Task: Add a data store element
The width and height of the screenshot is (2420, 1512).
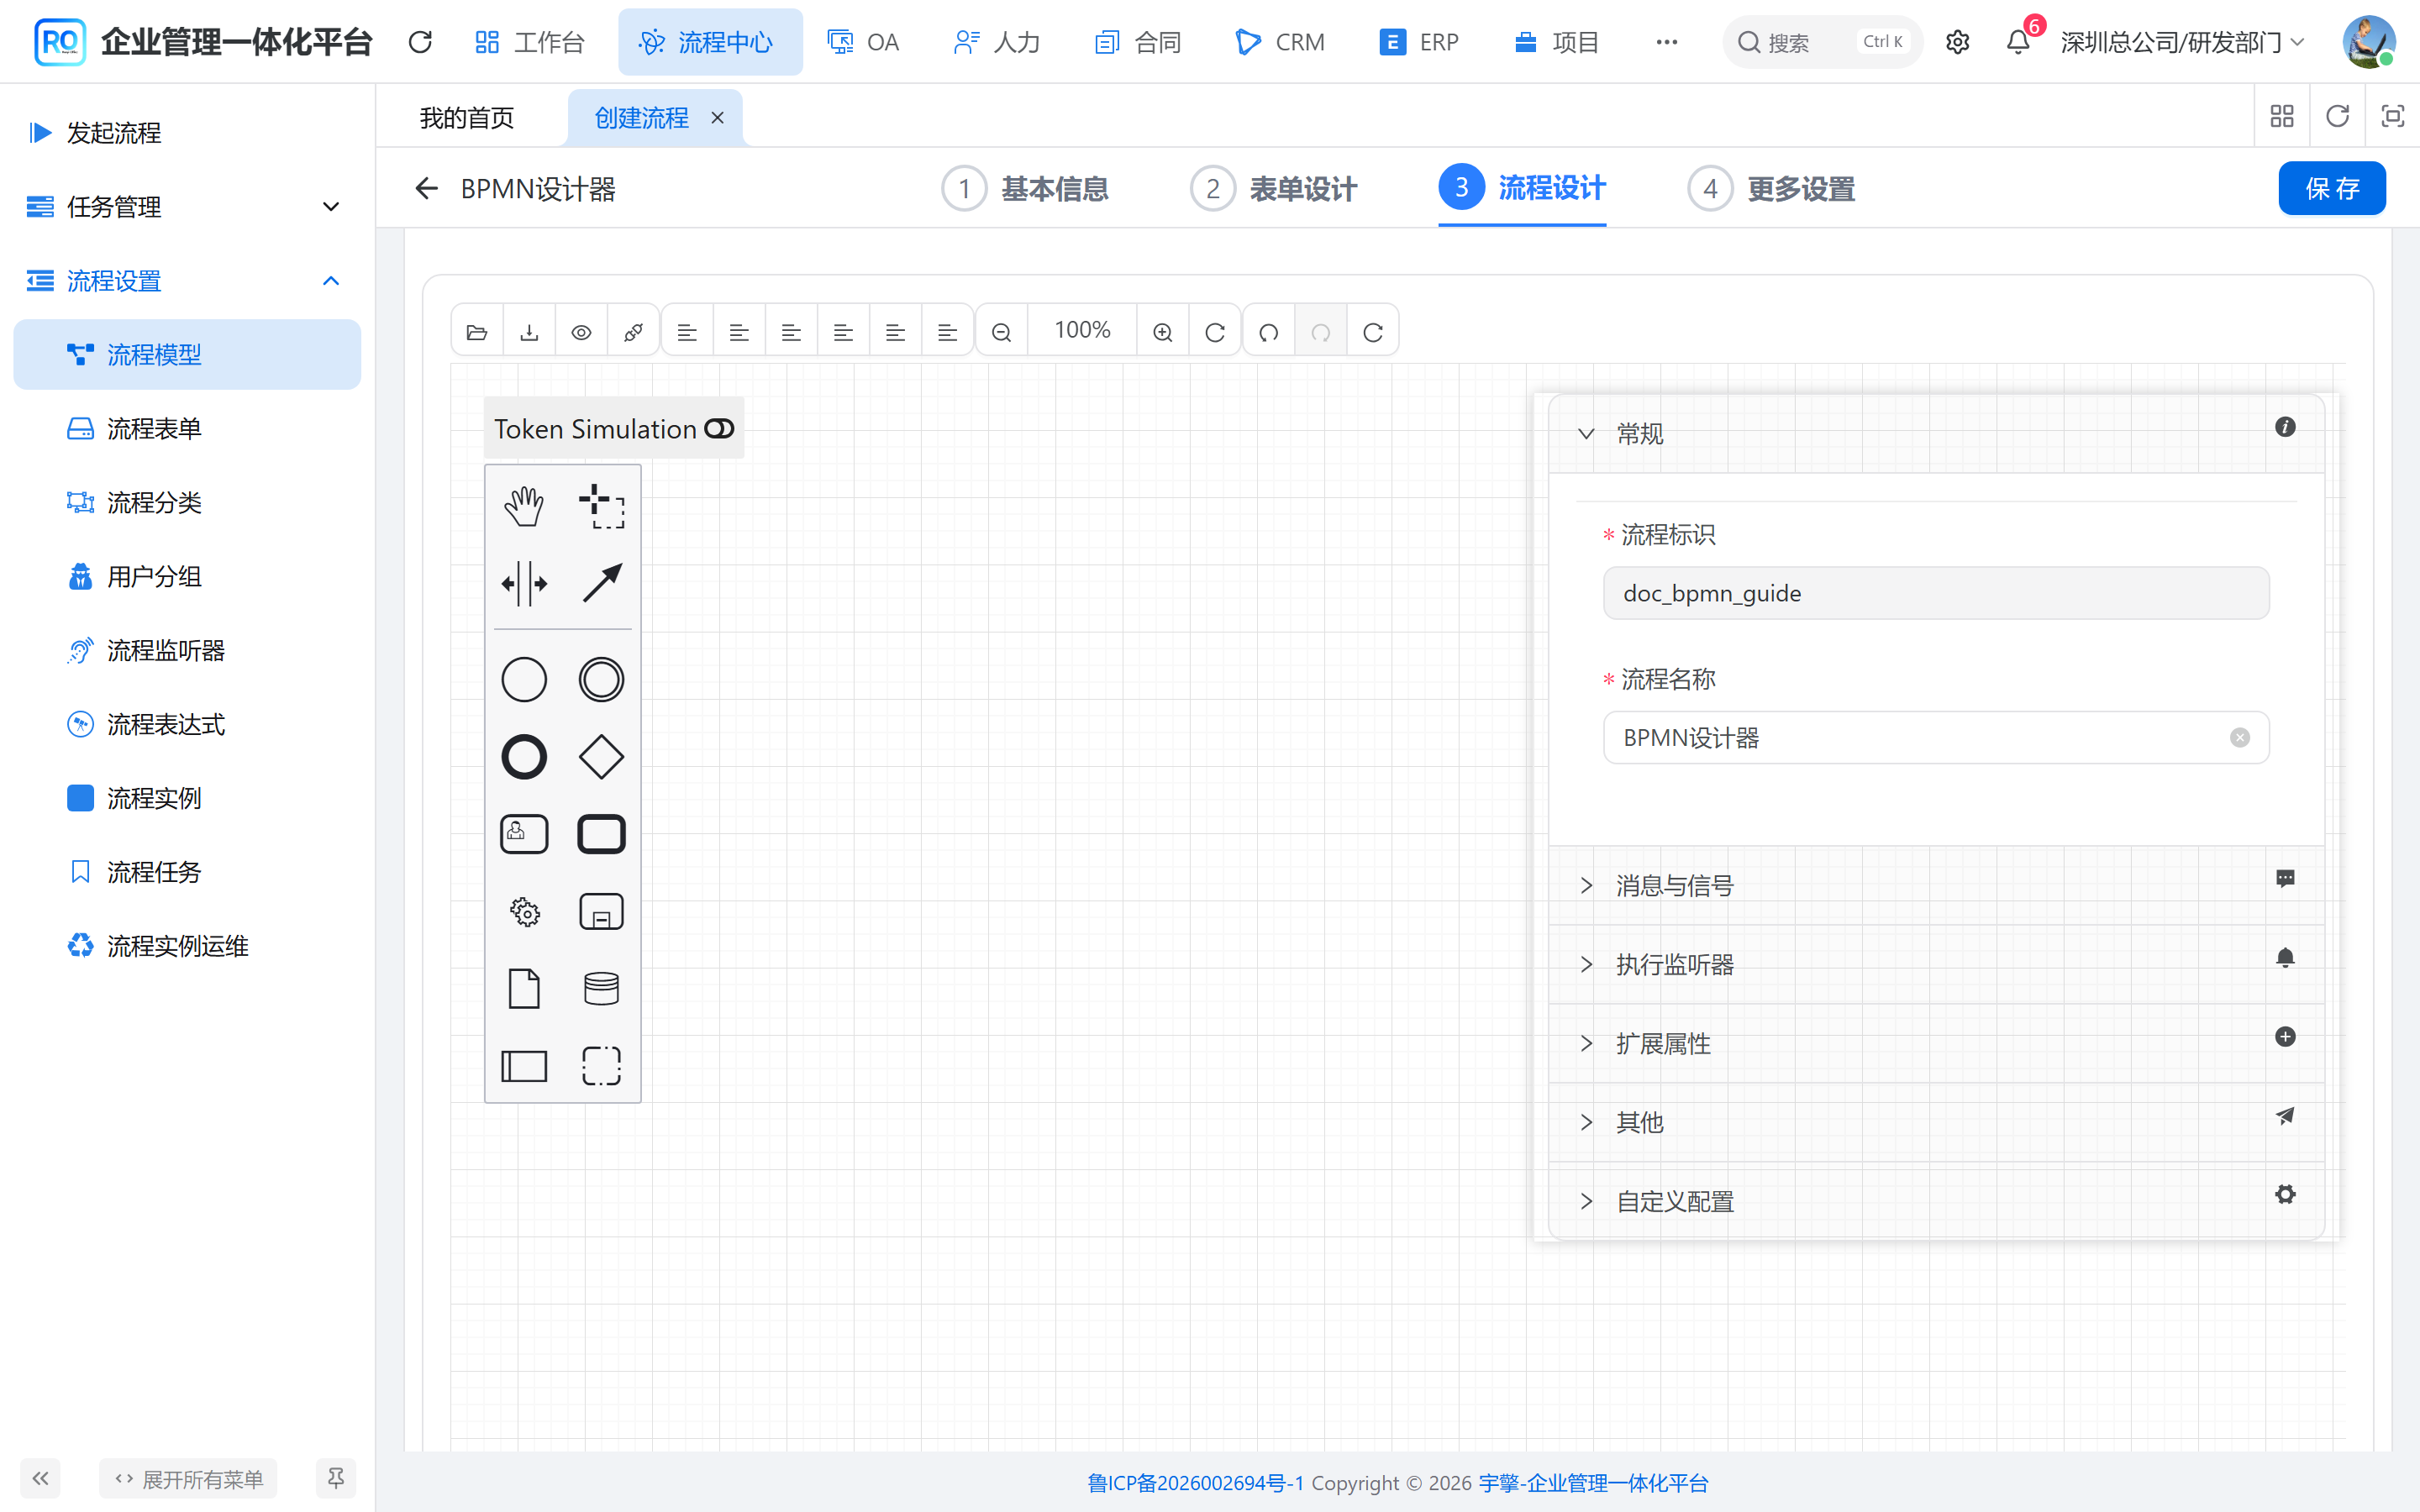Action: (x=601, y=988)
